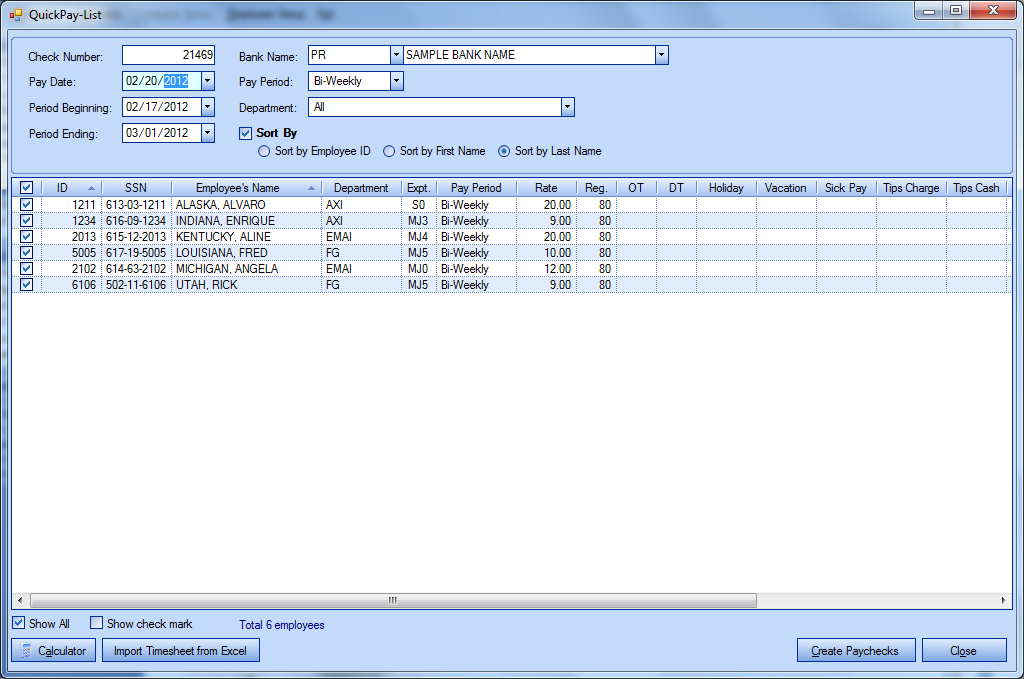The width and height of the screenshot is (1024, 679).
Task: Click the Calculator button
Action: click(55, 651)
